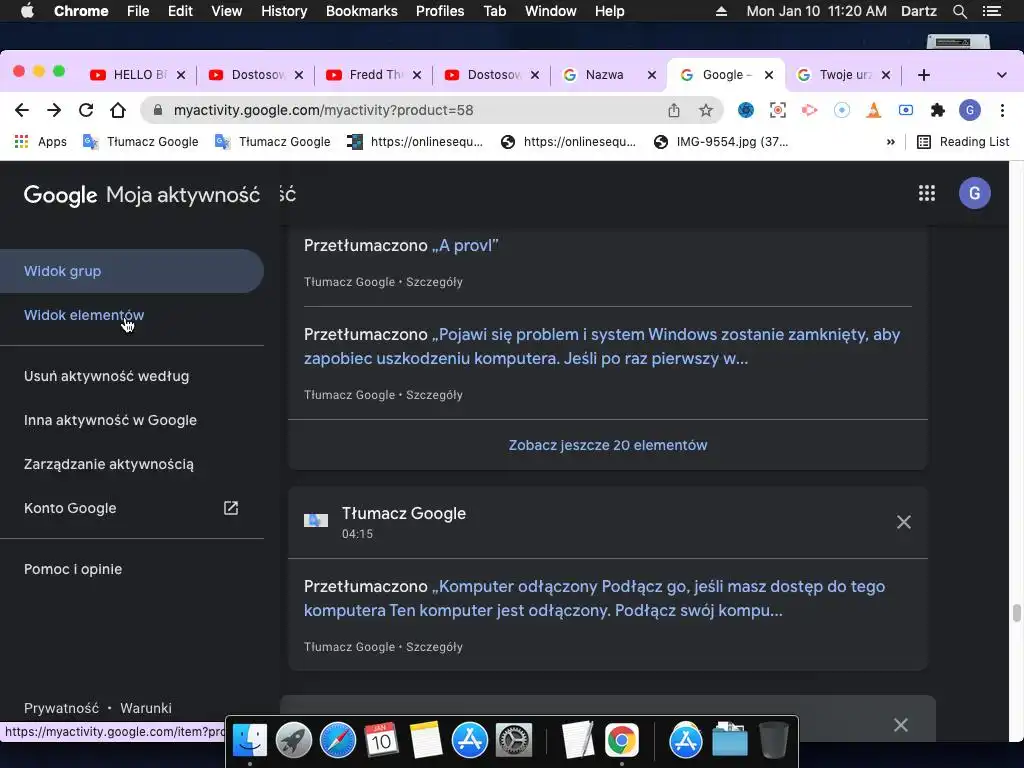Open Safari from the Dock
1024x768 pixels.
[338, 741]
